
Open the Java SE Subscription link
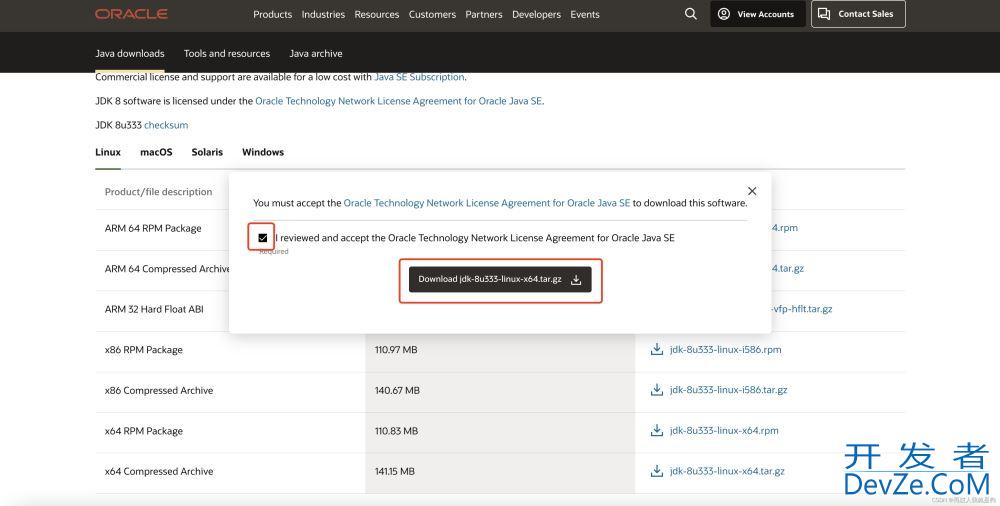419,77
